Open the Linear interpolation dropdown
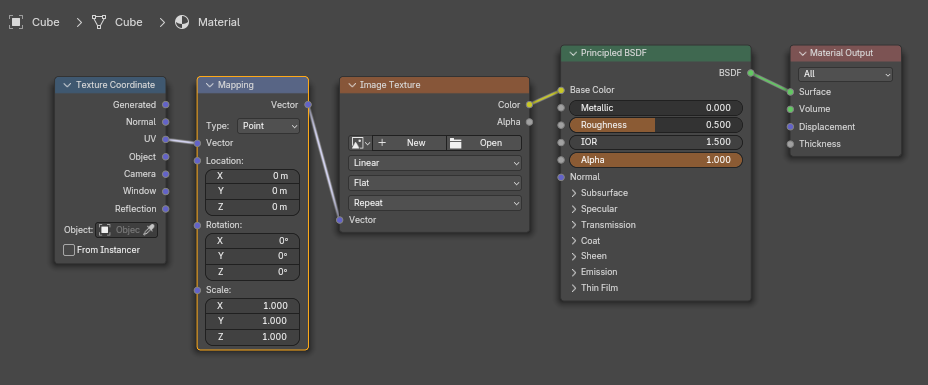 435,163
